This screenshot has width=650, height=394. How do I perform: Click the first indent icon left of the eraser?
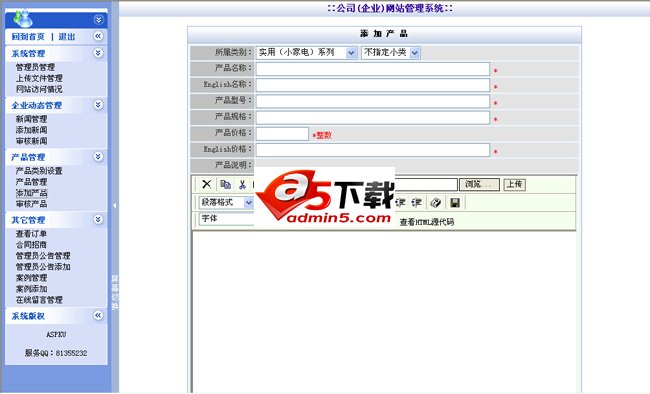[x=400, y=203]
